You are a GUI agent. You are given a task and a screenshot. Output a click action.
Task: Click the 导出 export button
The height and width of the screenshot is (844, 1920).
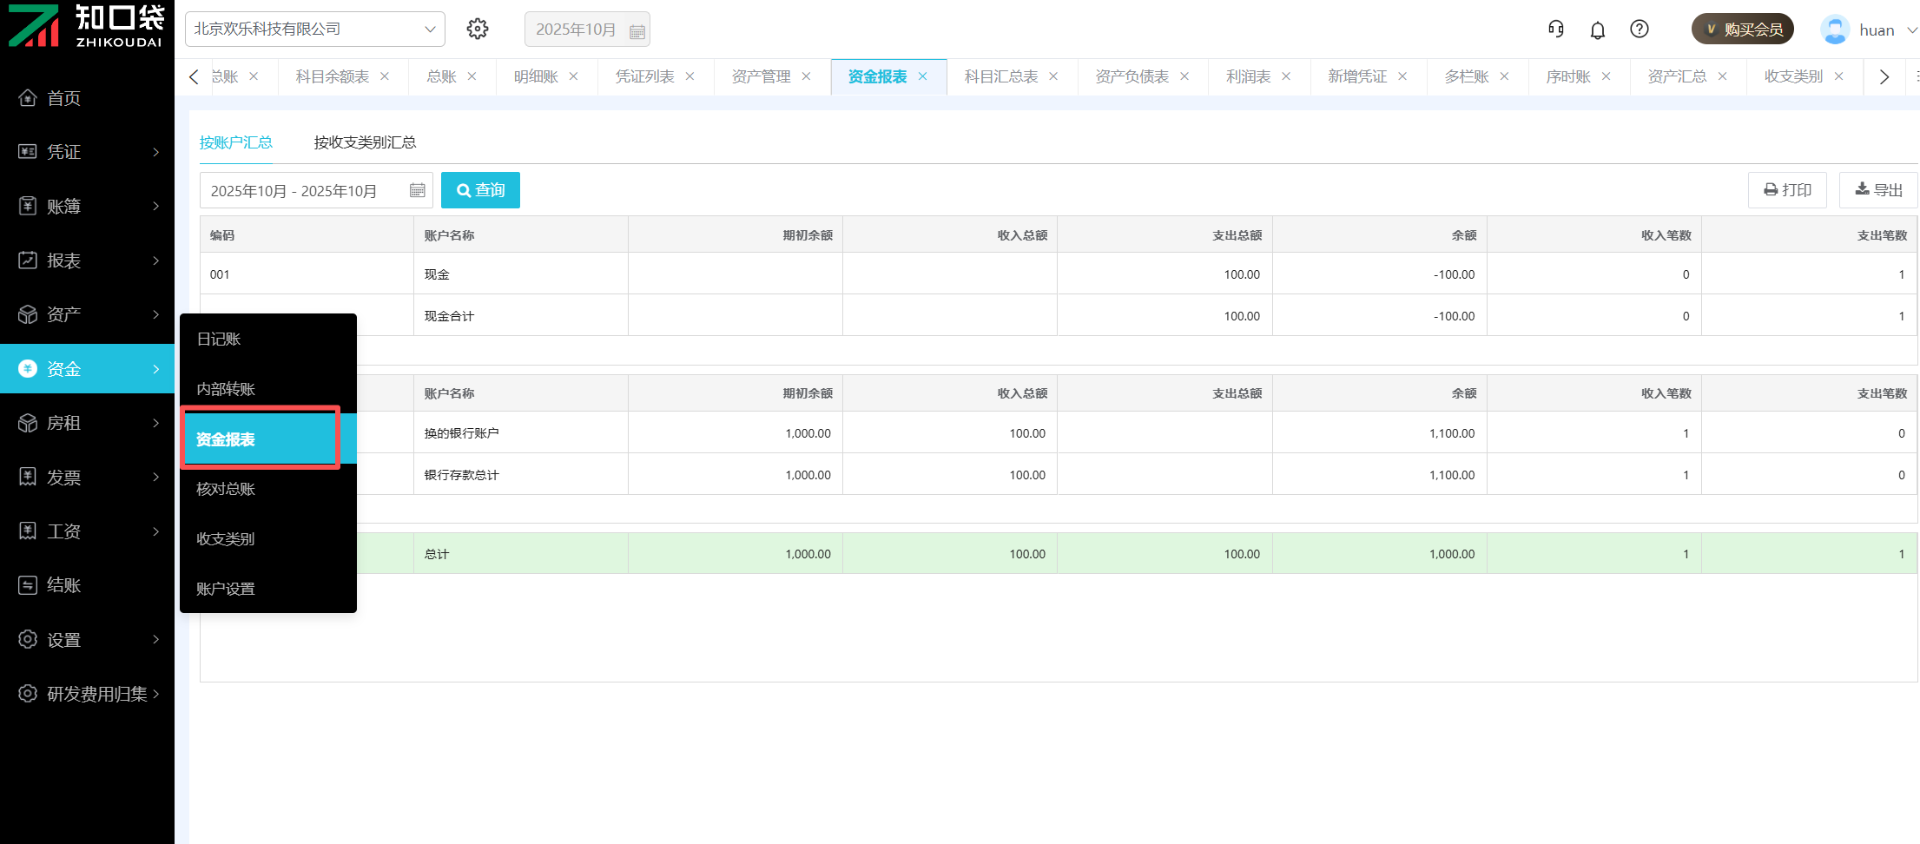[x=1878, y=190]
